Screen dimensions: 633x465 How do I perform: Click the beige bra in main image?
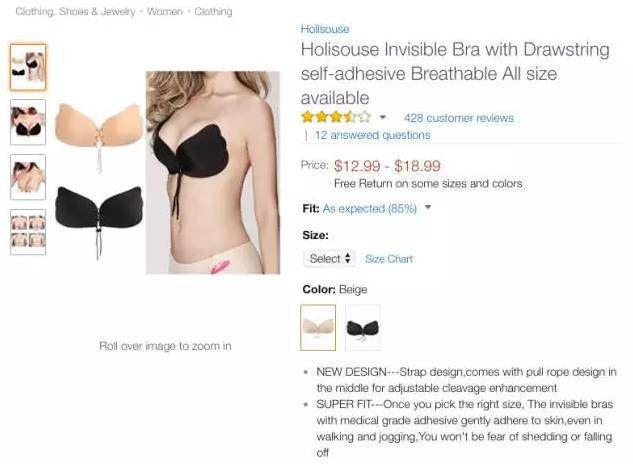[x=99, y=128]
